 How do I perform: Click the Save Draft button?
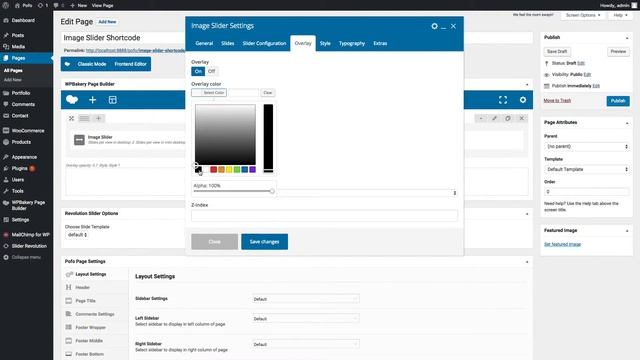(x=557, y=51)
